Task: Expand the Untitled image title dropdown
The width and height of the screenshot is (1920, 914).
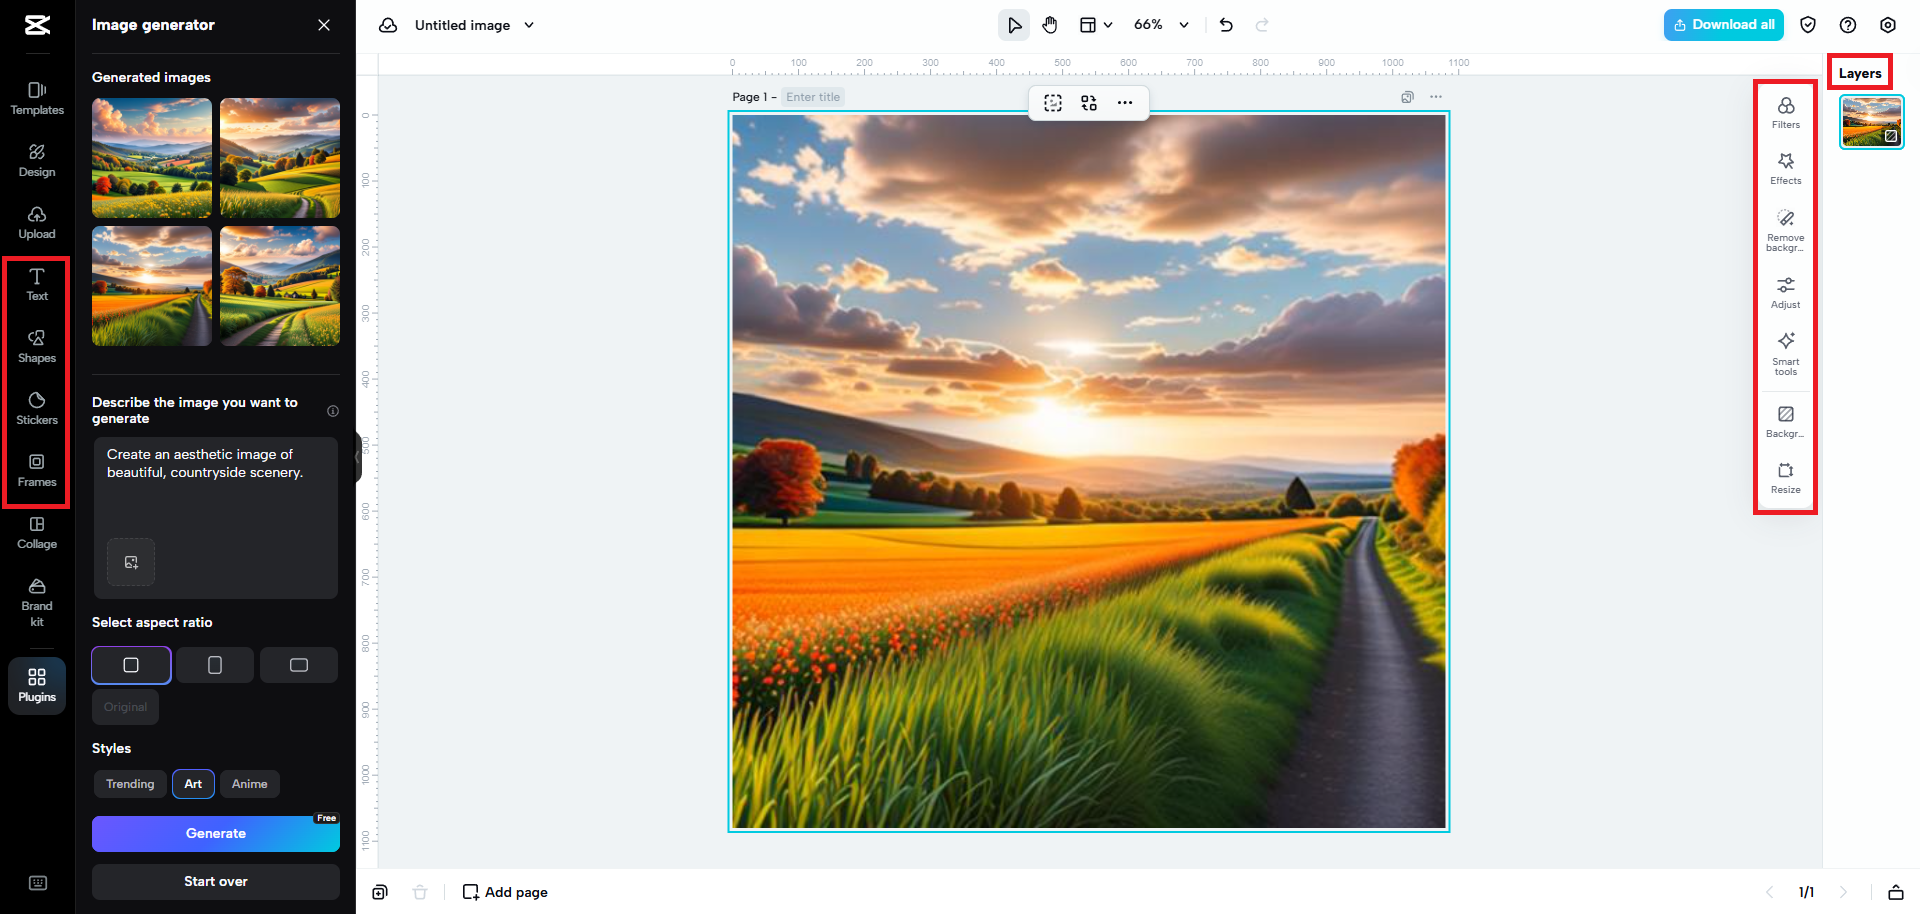Action: point(530,24)
